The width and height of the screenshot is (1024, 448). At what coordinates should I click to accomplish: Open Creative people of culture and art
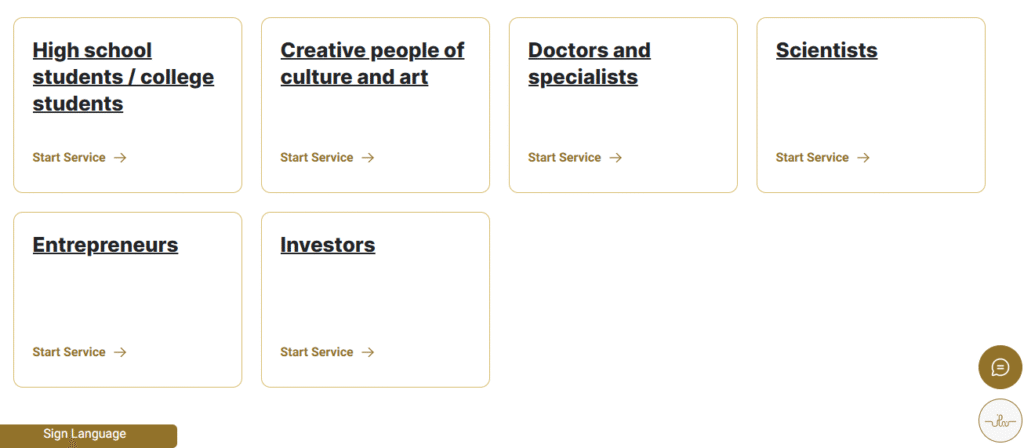(372, 63)
